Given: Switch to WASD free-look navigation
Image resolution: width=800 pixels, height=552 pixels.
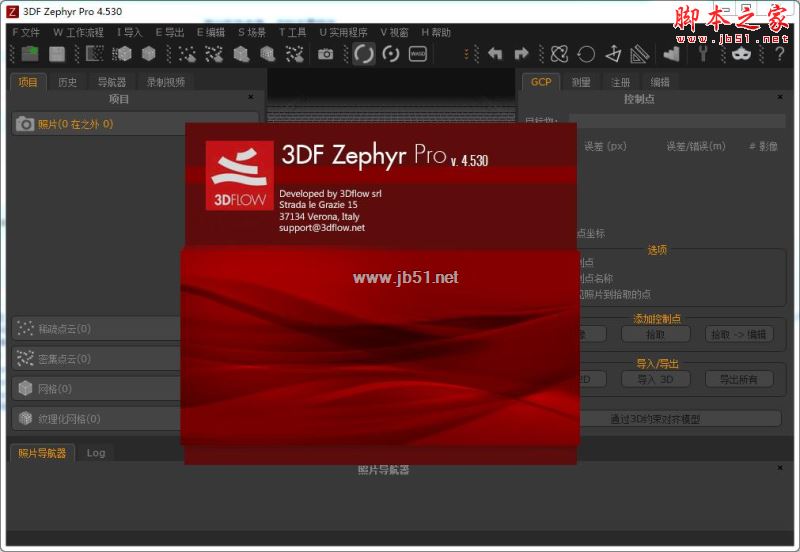Looking at the screenshot, I should click(x=418, y=54).
